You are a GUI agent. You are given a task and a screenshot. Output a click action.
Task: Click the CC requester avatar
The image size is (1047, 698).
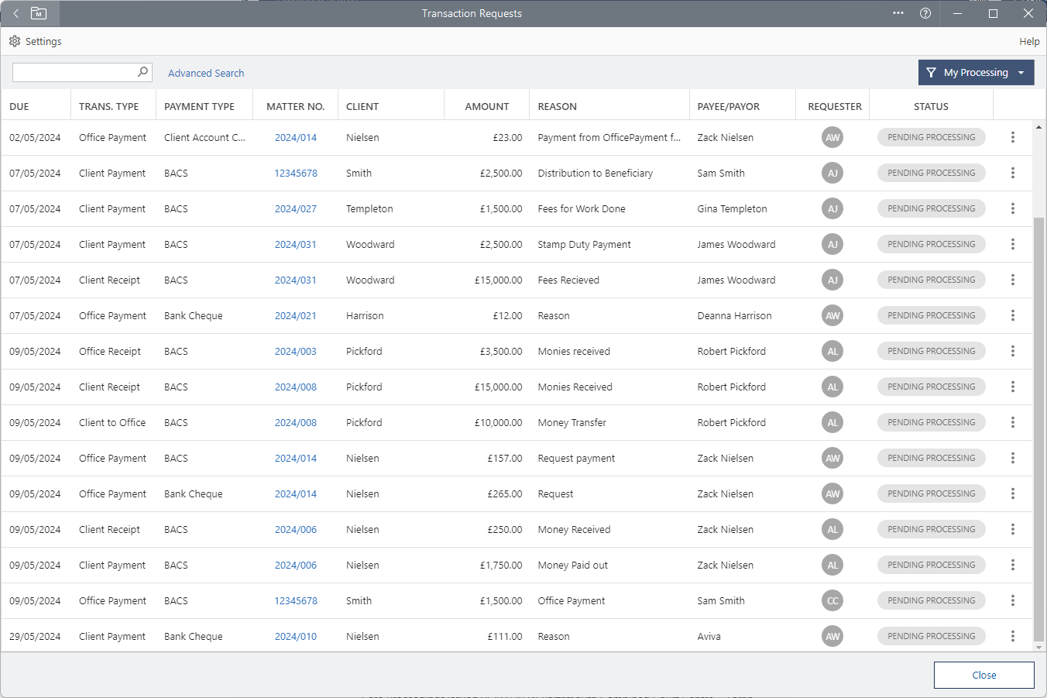click(832, 601)
